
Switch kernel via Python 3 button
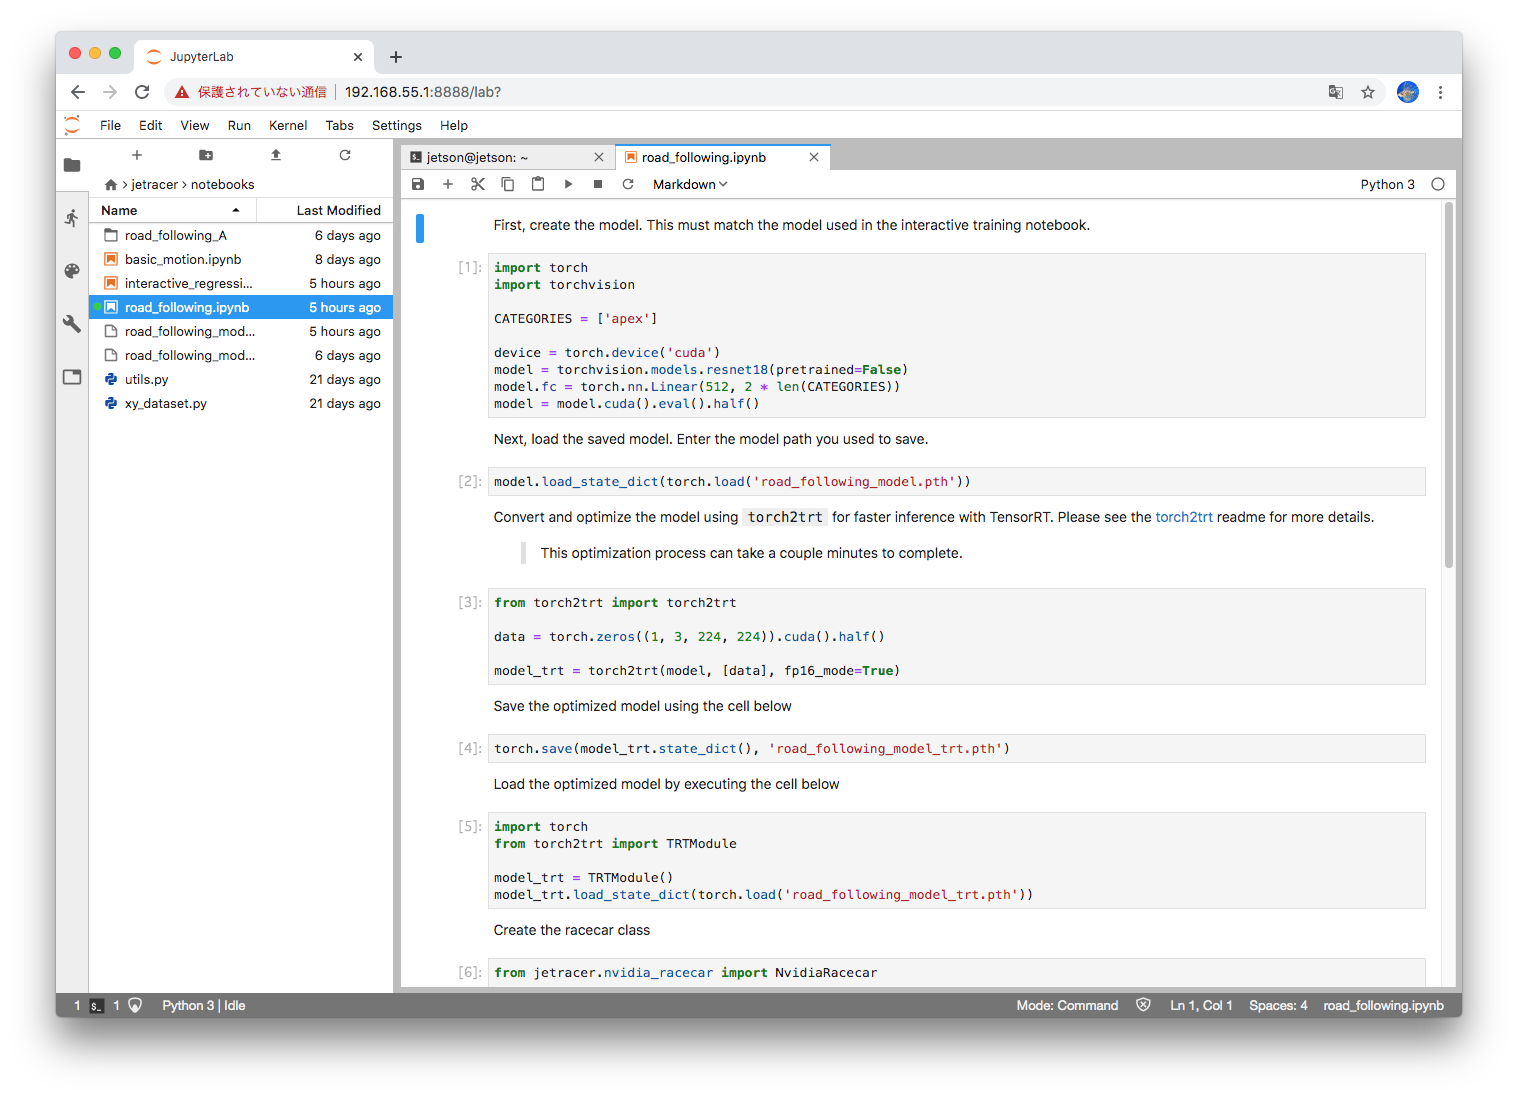(x=1388, y=184)
